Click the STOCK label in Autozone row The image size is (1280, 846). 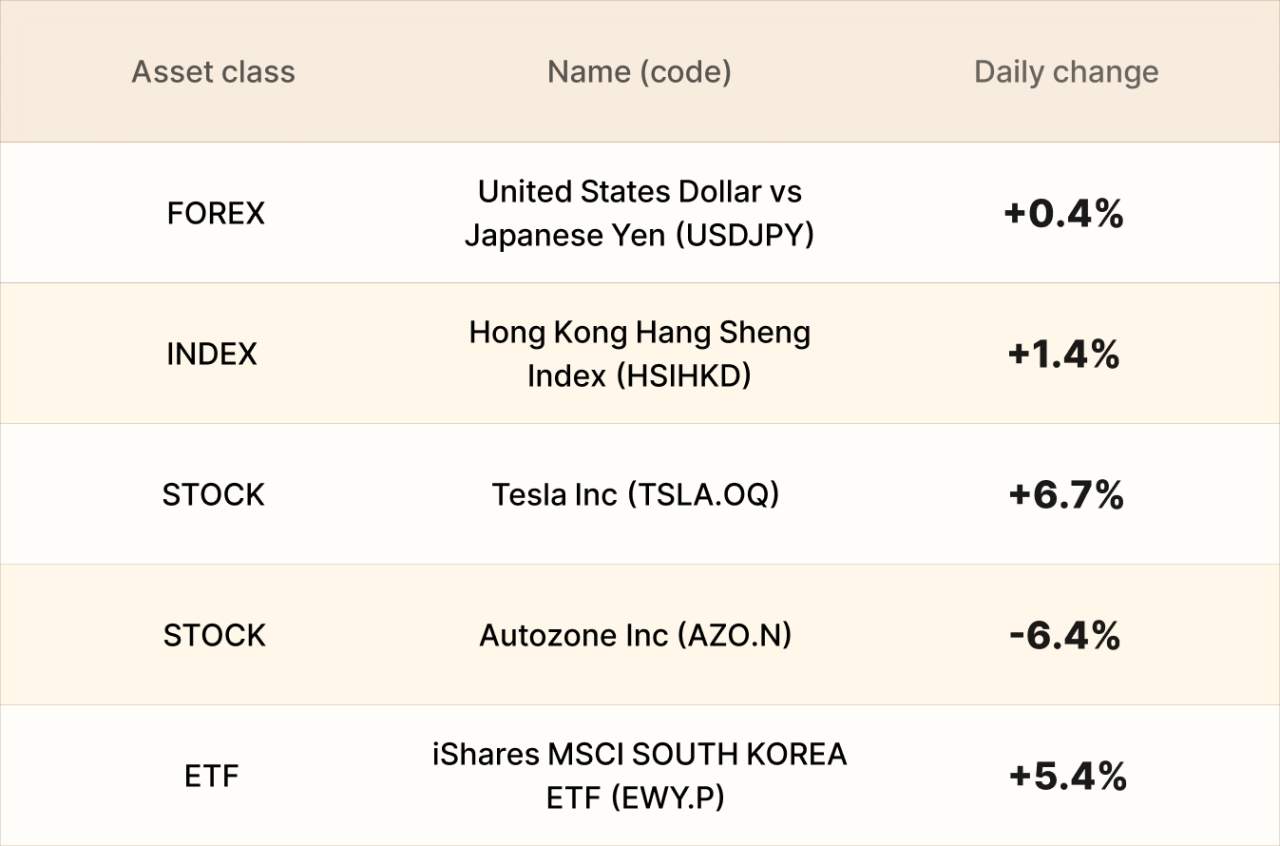coord(213,636)
